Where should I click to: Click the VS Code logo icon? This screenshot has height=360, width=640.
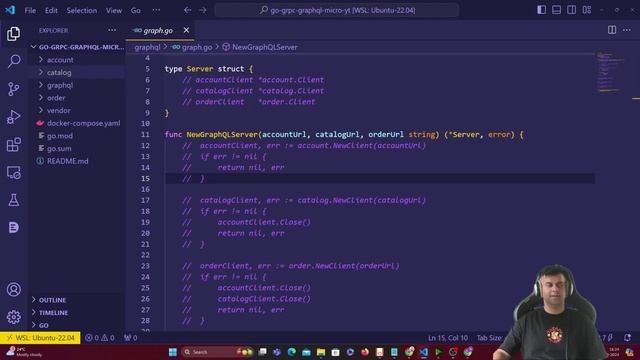(10, 10)
